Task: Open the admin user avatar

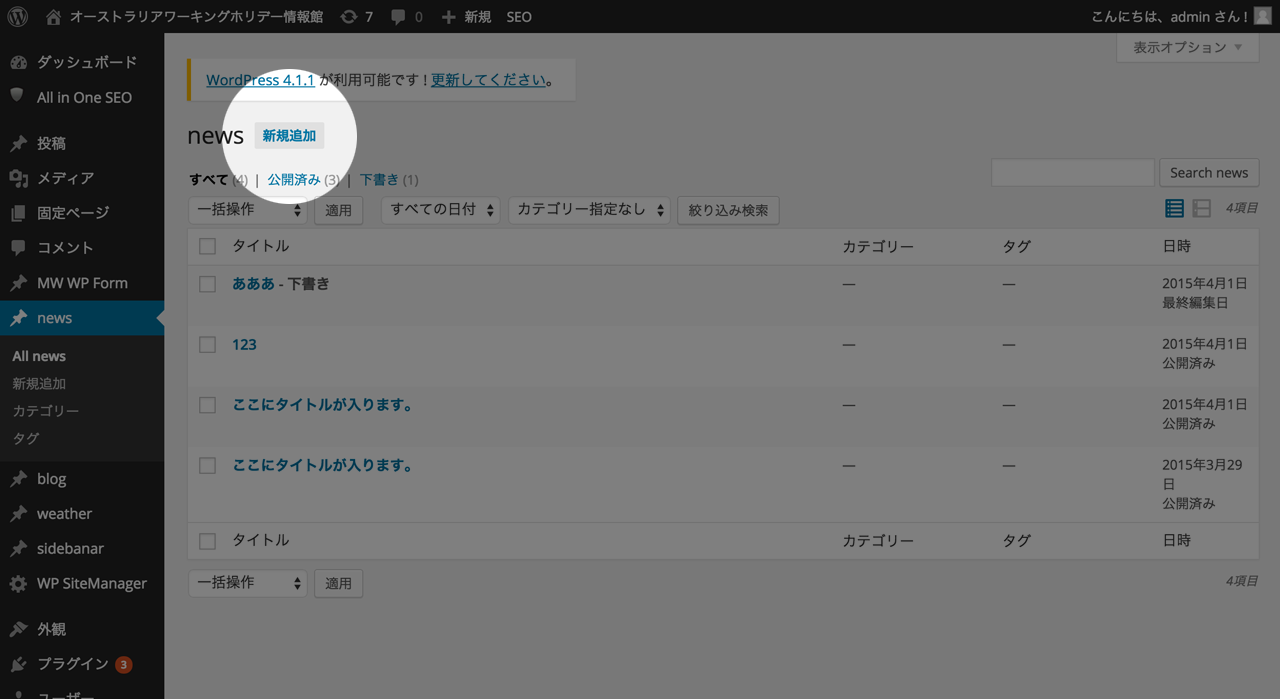Action: tap(1263, 16)
